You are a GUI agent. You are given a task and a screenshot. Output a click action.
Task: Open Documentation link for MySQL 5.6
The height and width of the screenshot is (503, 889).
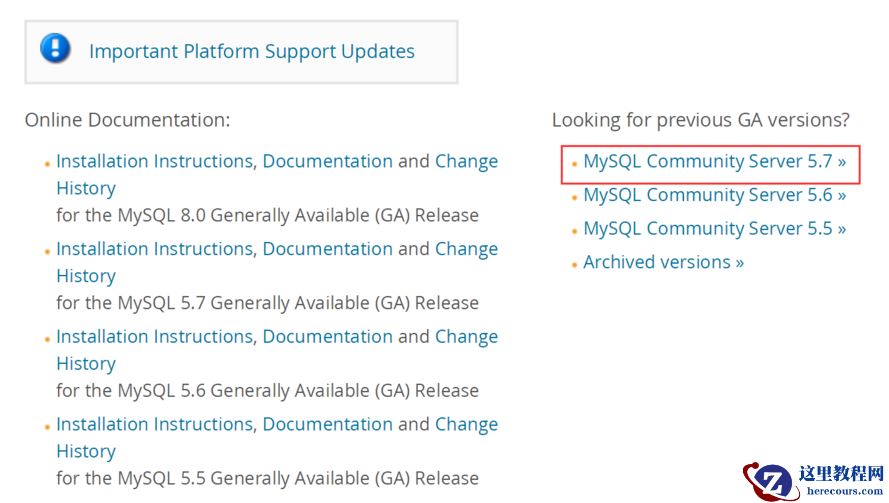(327, 337)
